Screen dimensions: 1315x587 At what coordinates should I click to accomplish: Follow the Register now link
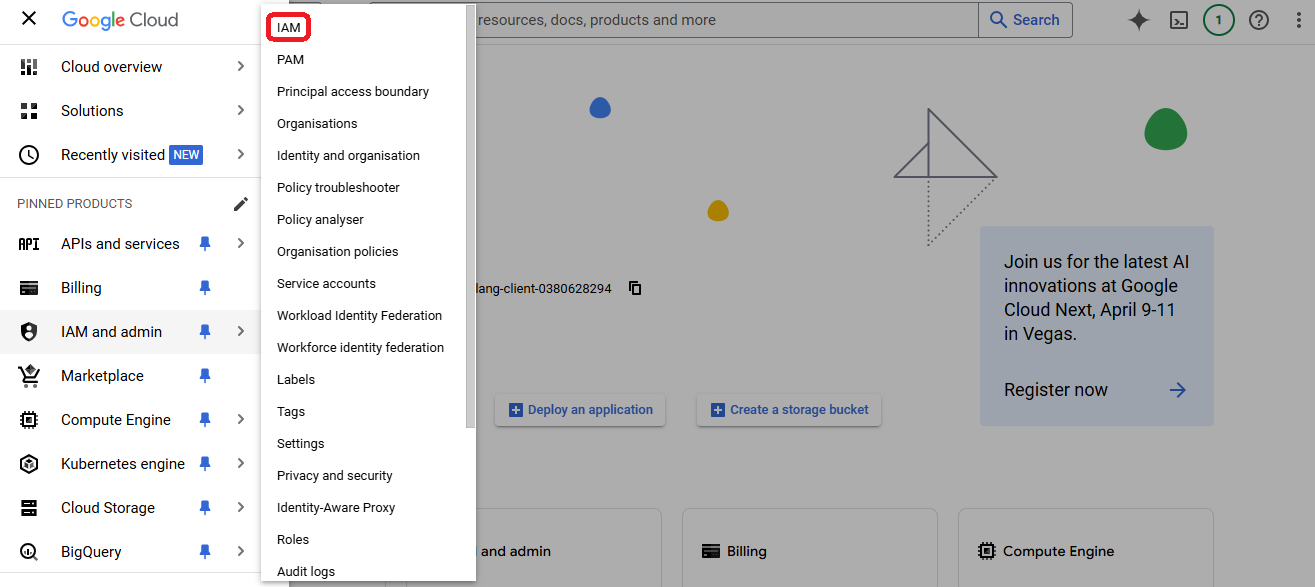(1056, 390)
